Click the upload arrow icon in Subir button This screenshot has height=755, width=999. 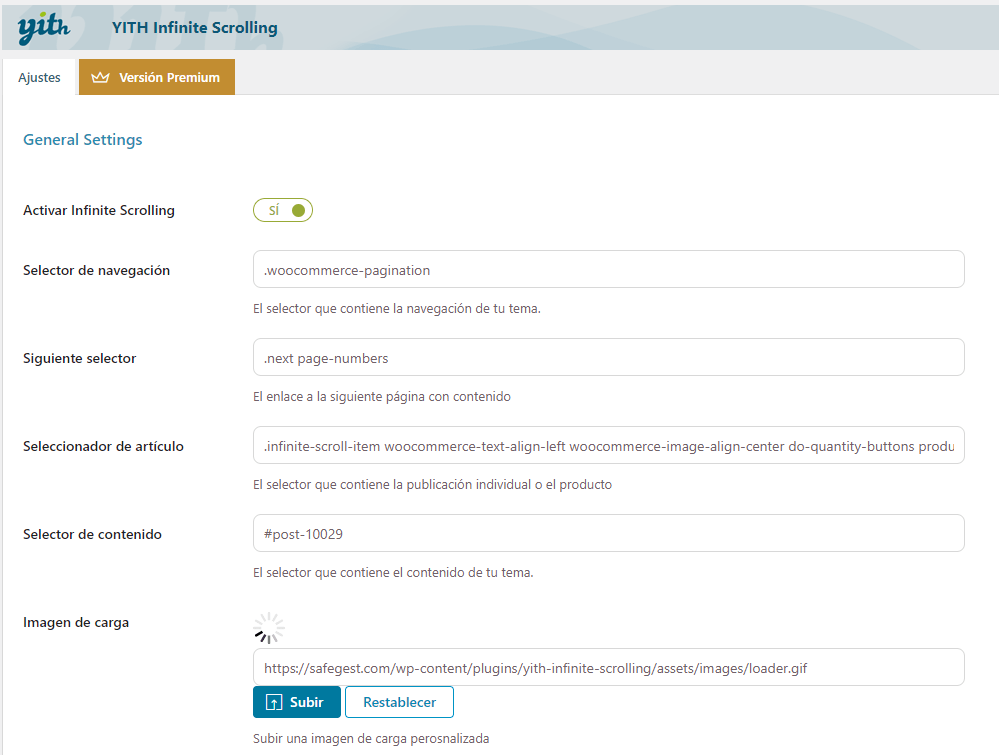click(x=273, y=702)
